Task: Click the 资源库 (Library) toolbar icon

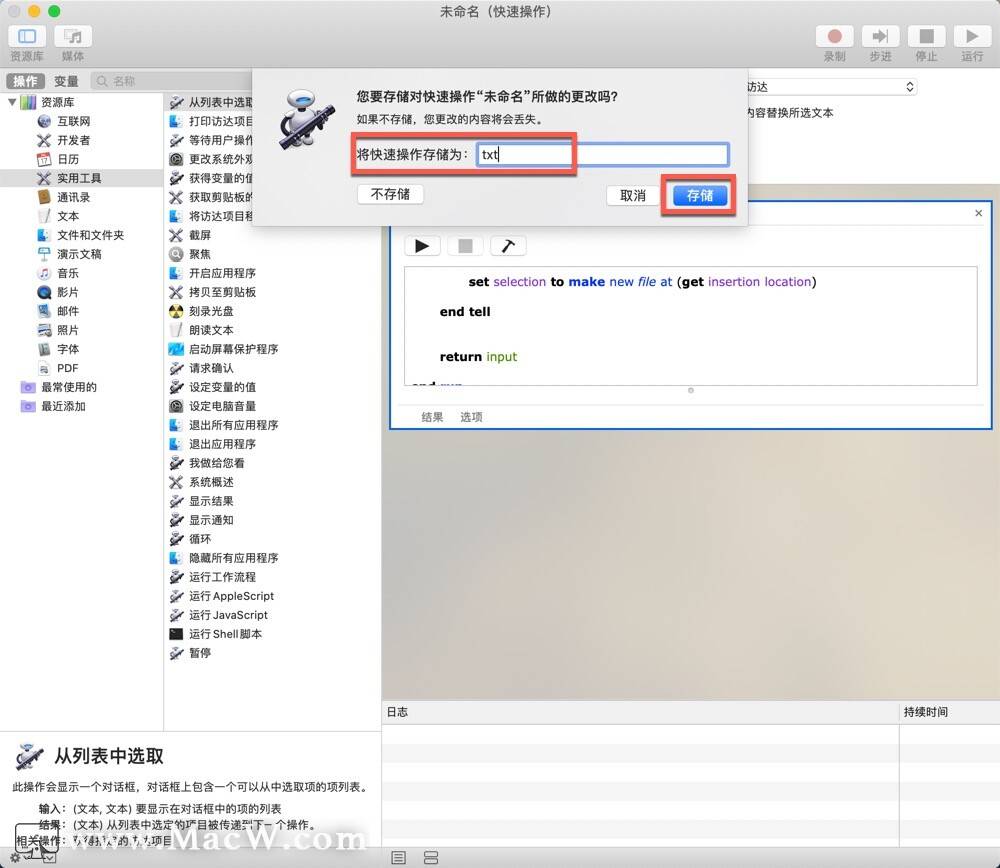Action: 26,36
